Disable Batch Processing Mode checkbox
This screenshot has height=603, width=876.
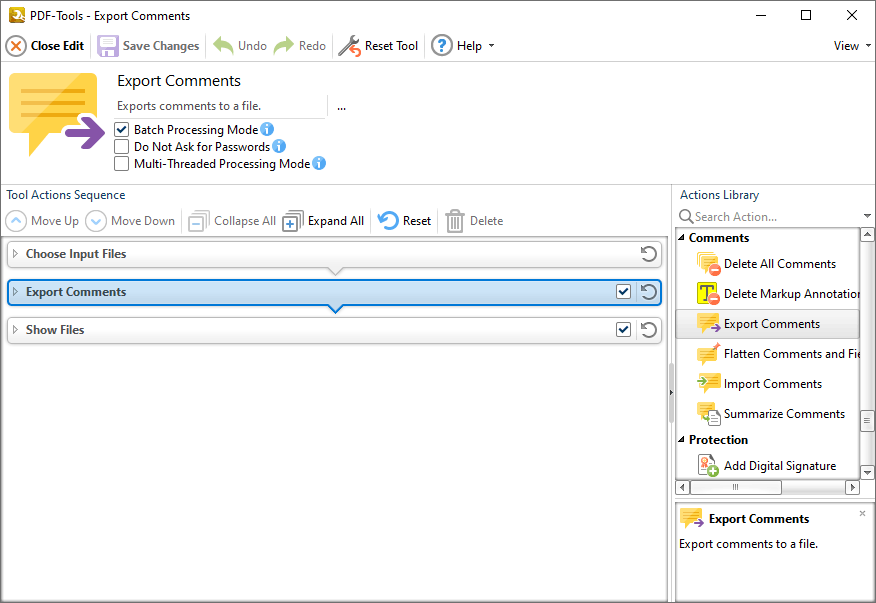[x=121, y=130]
